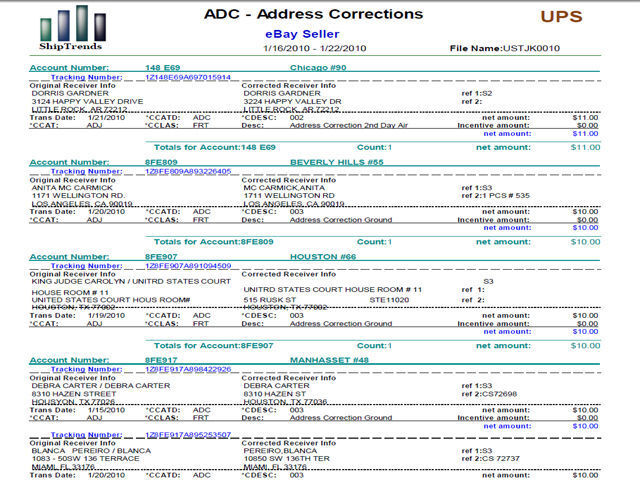Click the trans date 1/15/2010
The image size is (640, 480).
[106, 410]
